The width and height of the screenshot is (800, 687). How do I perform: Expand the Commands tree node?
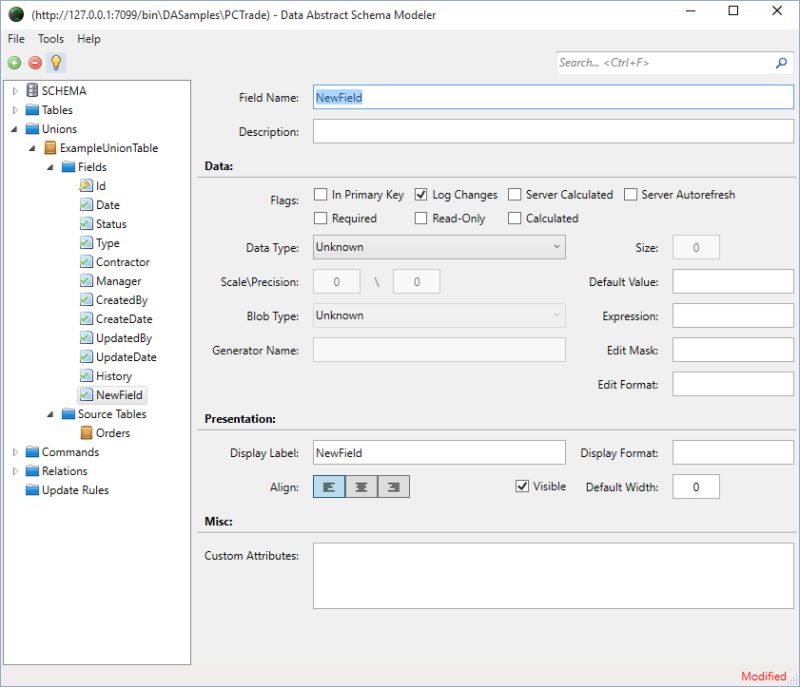click(x=15, y=452)
